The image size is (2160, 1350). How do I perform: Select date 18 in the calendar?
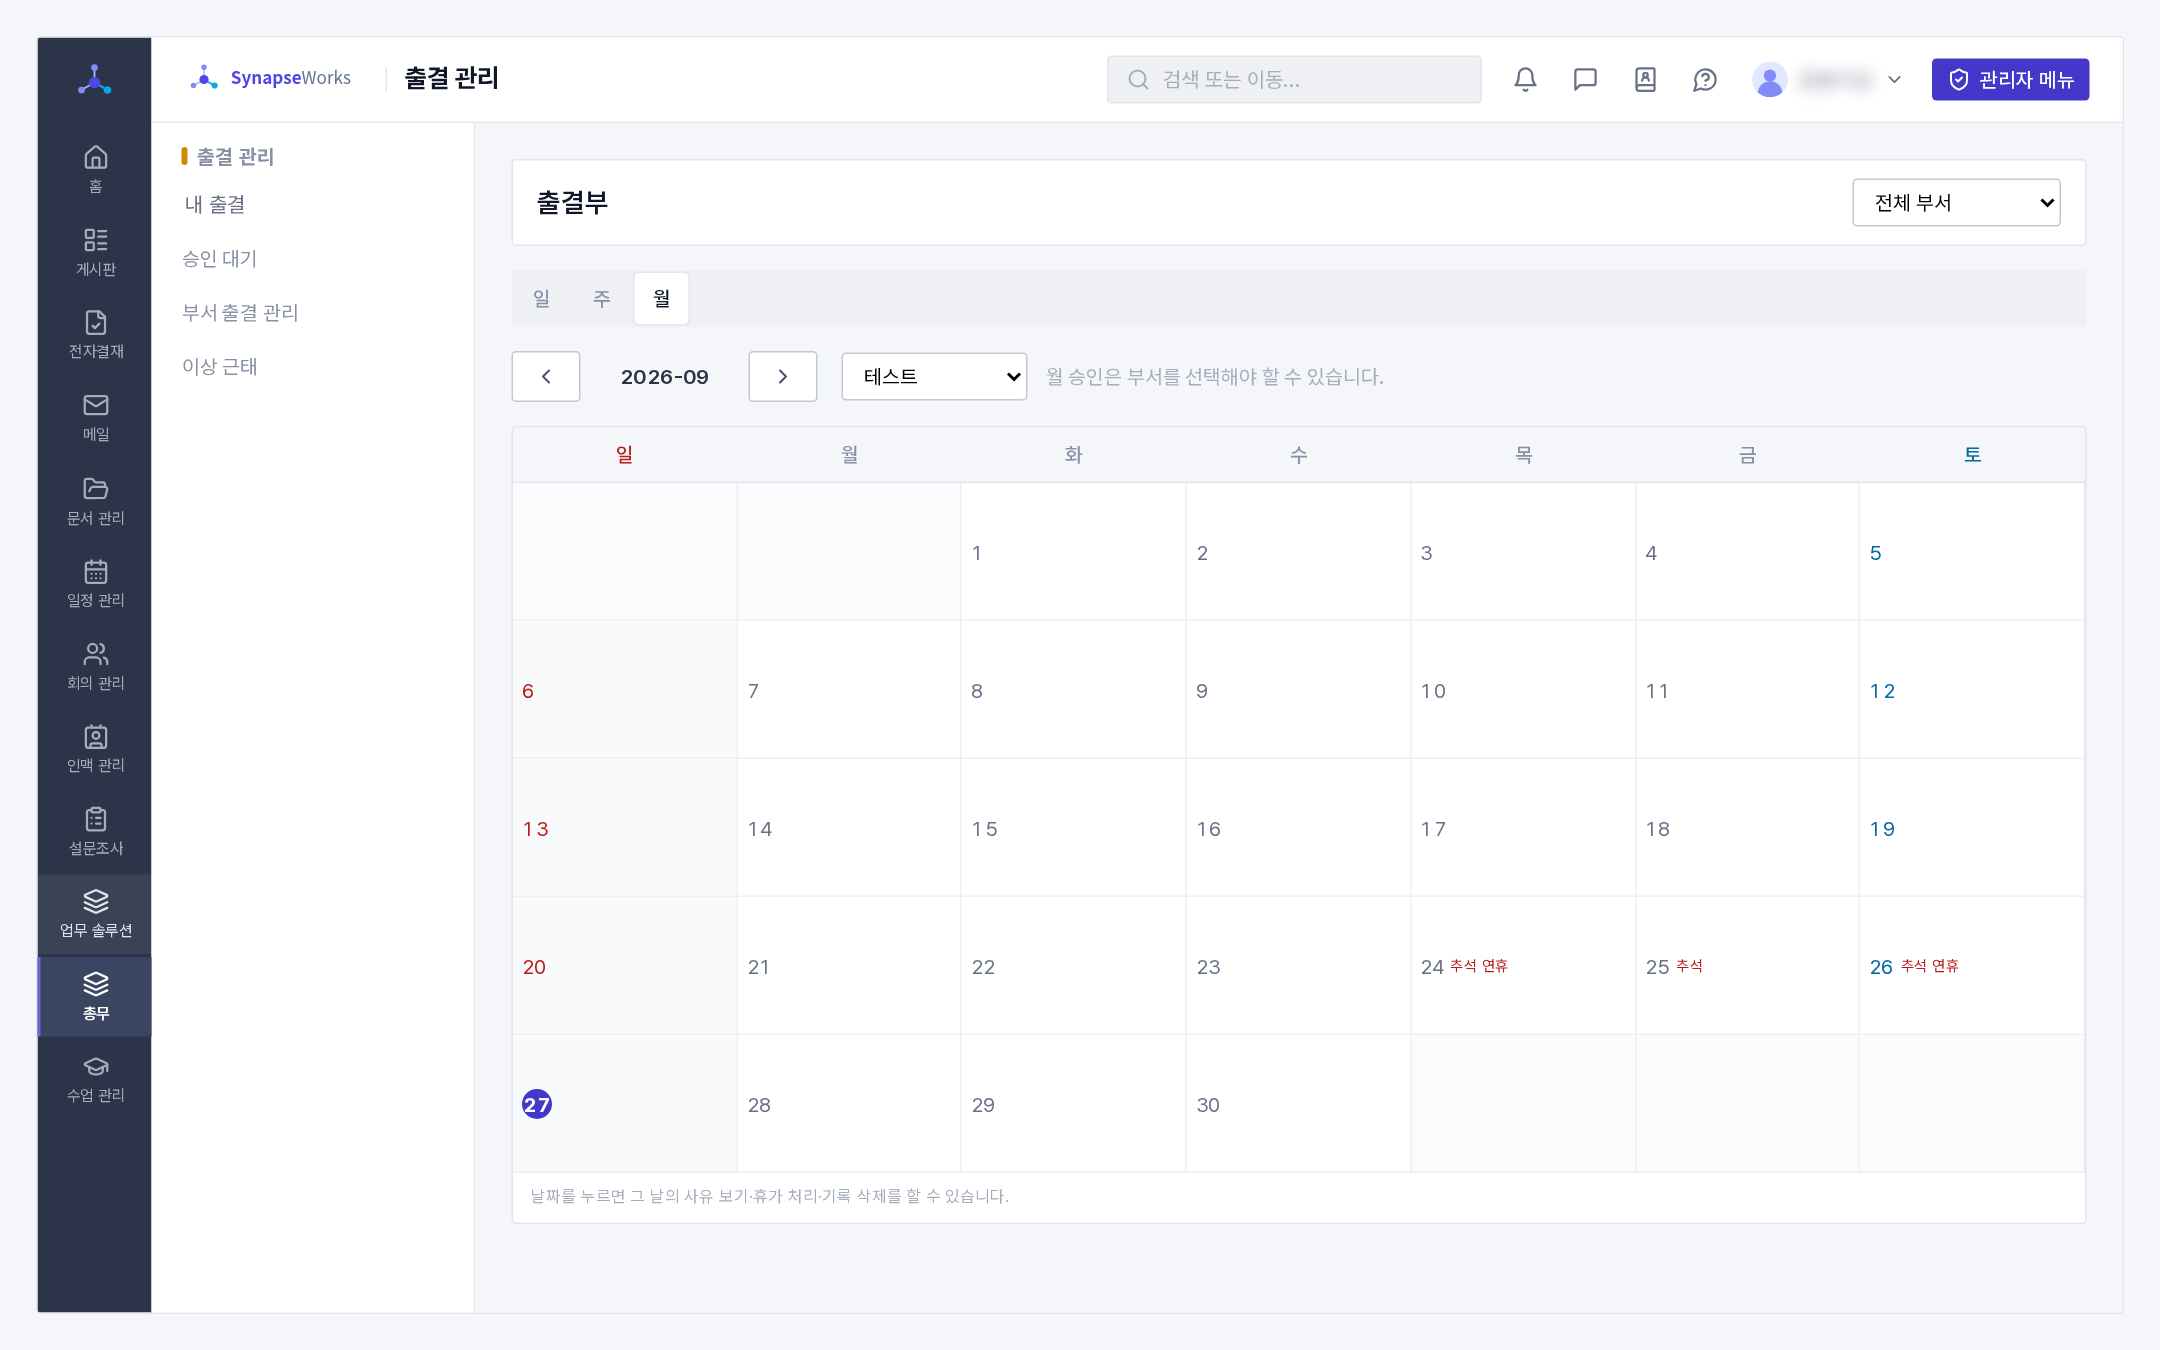click(x=1747, y=828)
